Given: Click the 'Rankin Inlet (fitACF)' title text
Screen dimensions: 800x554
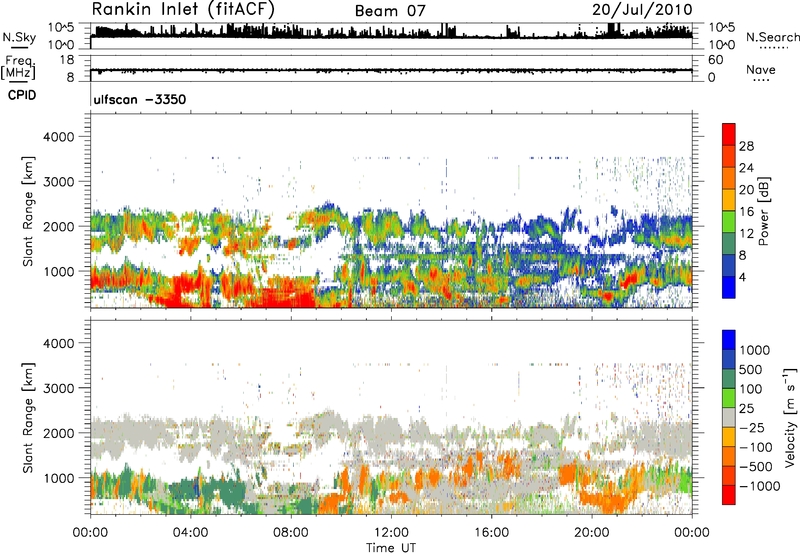Looking at the screenshot, I should 183,10.
